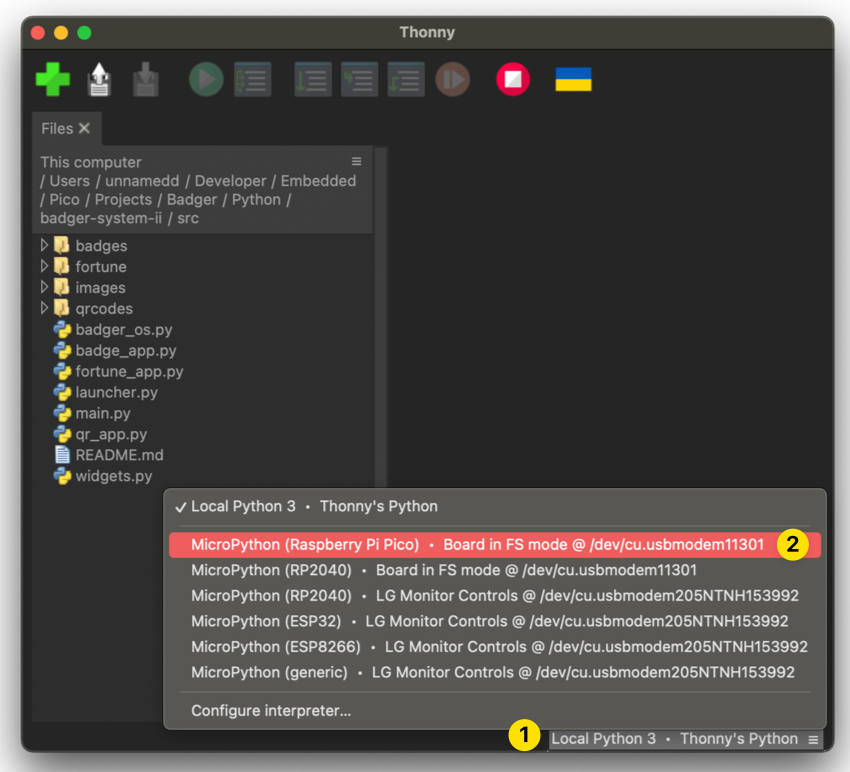Expand the badges folder

click(x=44, y=246)
